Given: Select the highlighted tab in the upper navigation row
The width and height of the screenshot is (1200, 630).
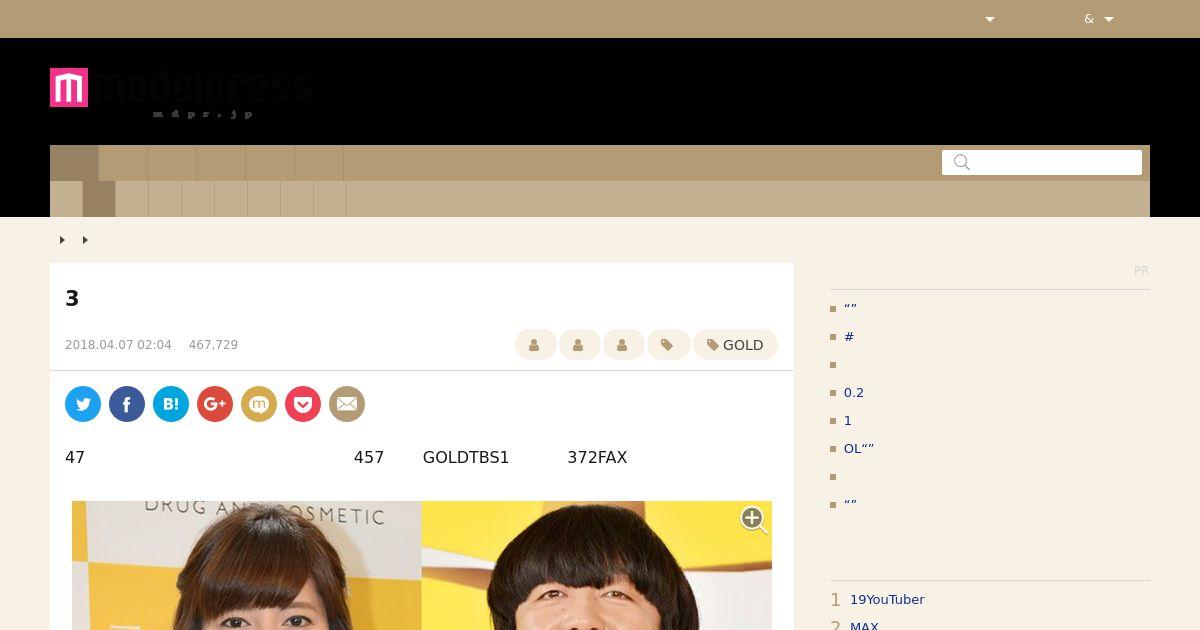Looking at the screenshot, I should coord(74,163).
